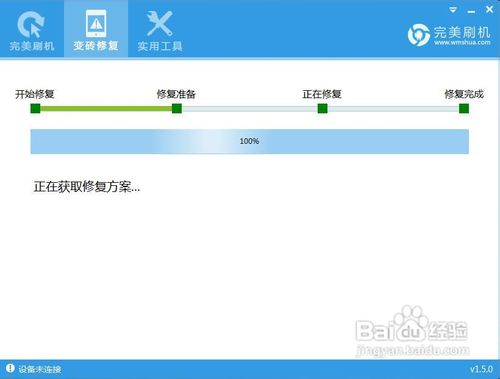Minimize the 完美刷机 window
This screenshot has width=500, height=379.
(x=471, y=11)
